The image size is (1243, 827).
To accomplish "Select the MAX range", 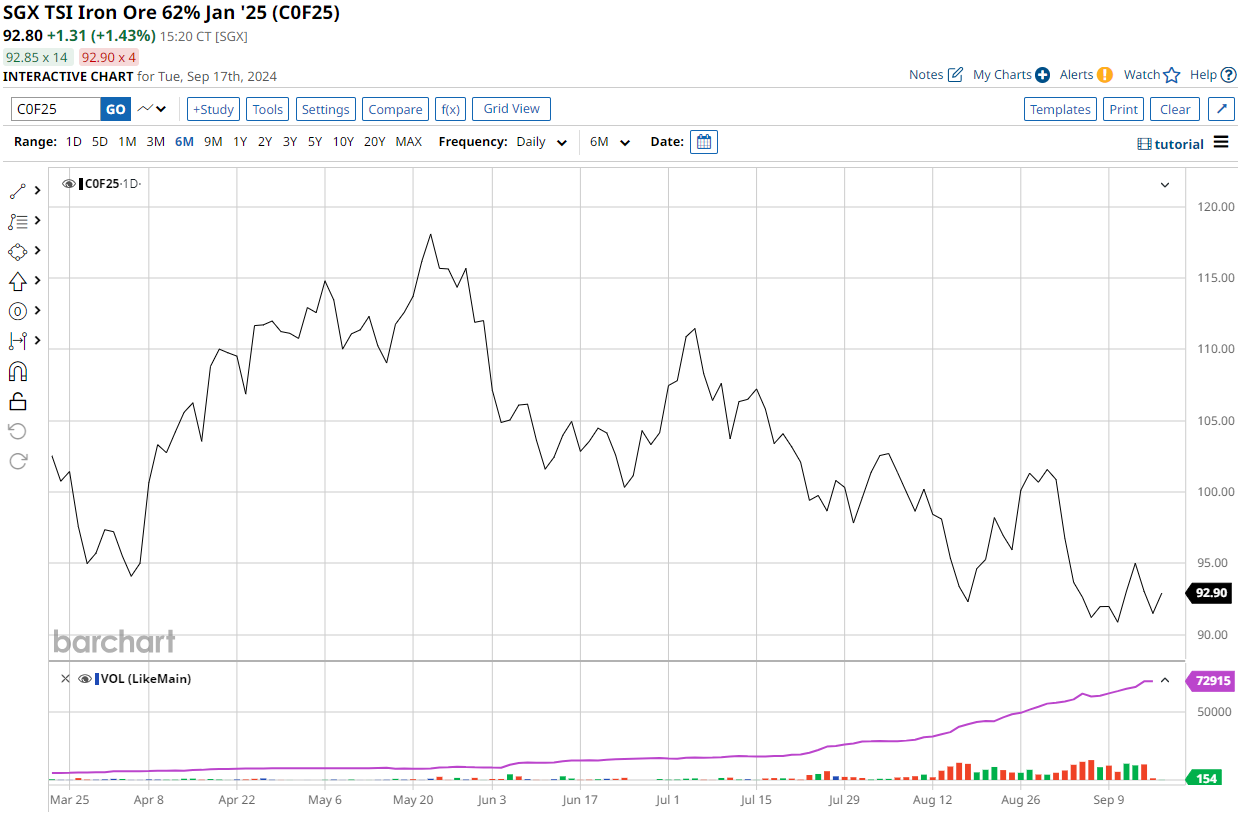I will pos(408,142).
